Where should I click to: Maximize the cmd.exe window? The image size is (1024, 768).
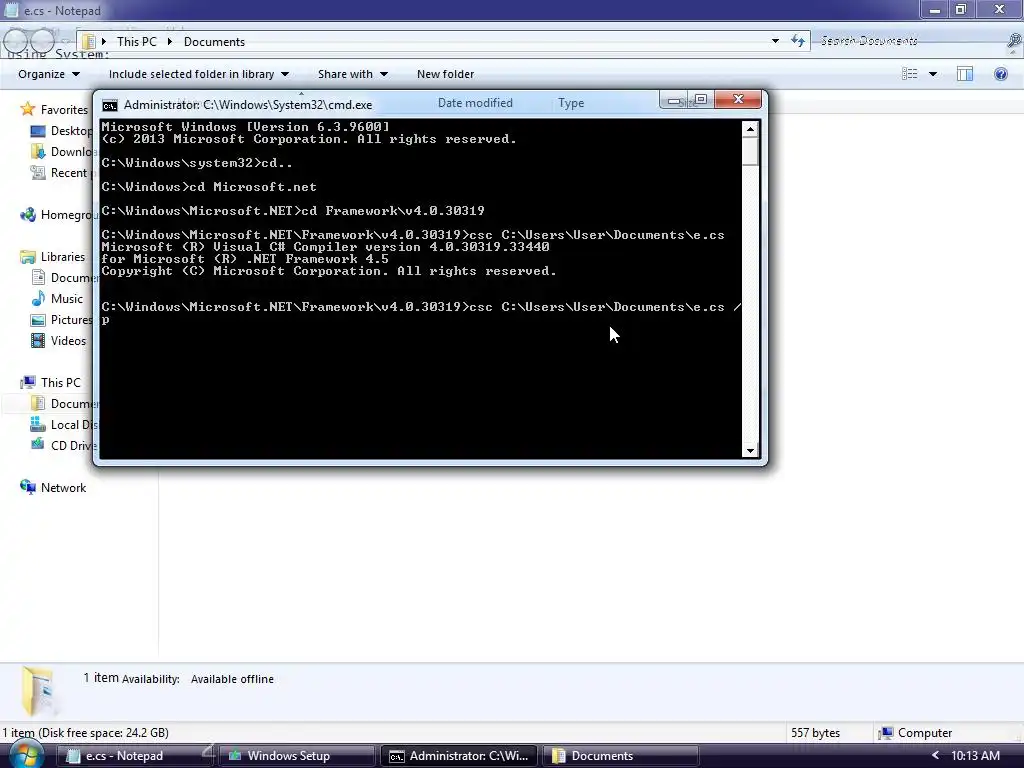tap(701, 99)
